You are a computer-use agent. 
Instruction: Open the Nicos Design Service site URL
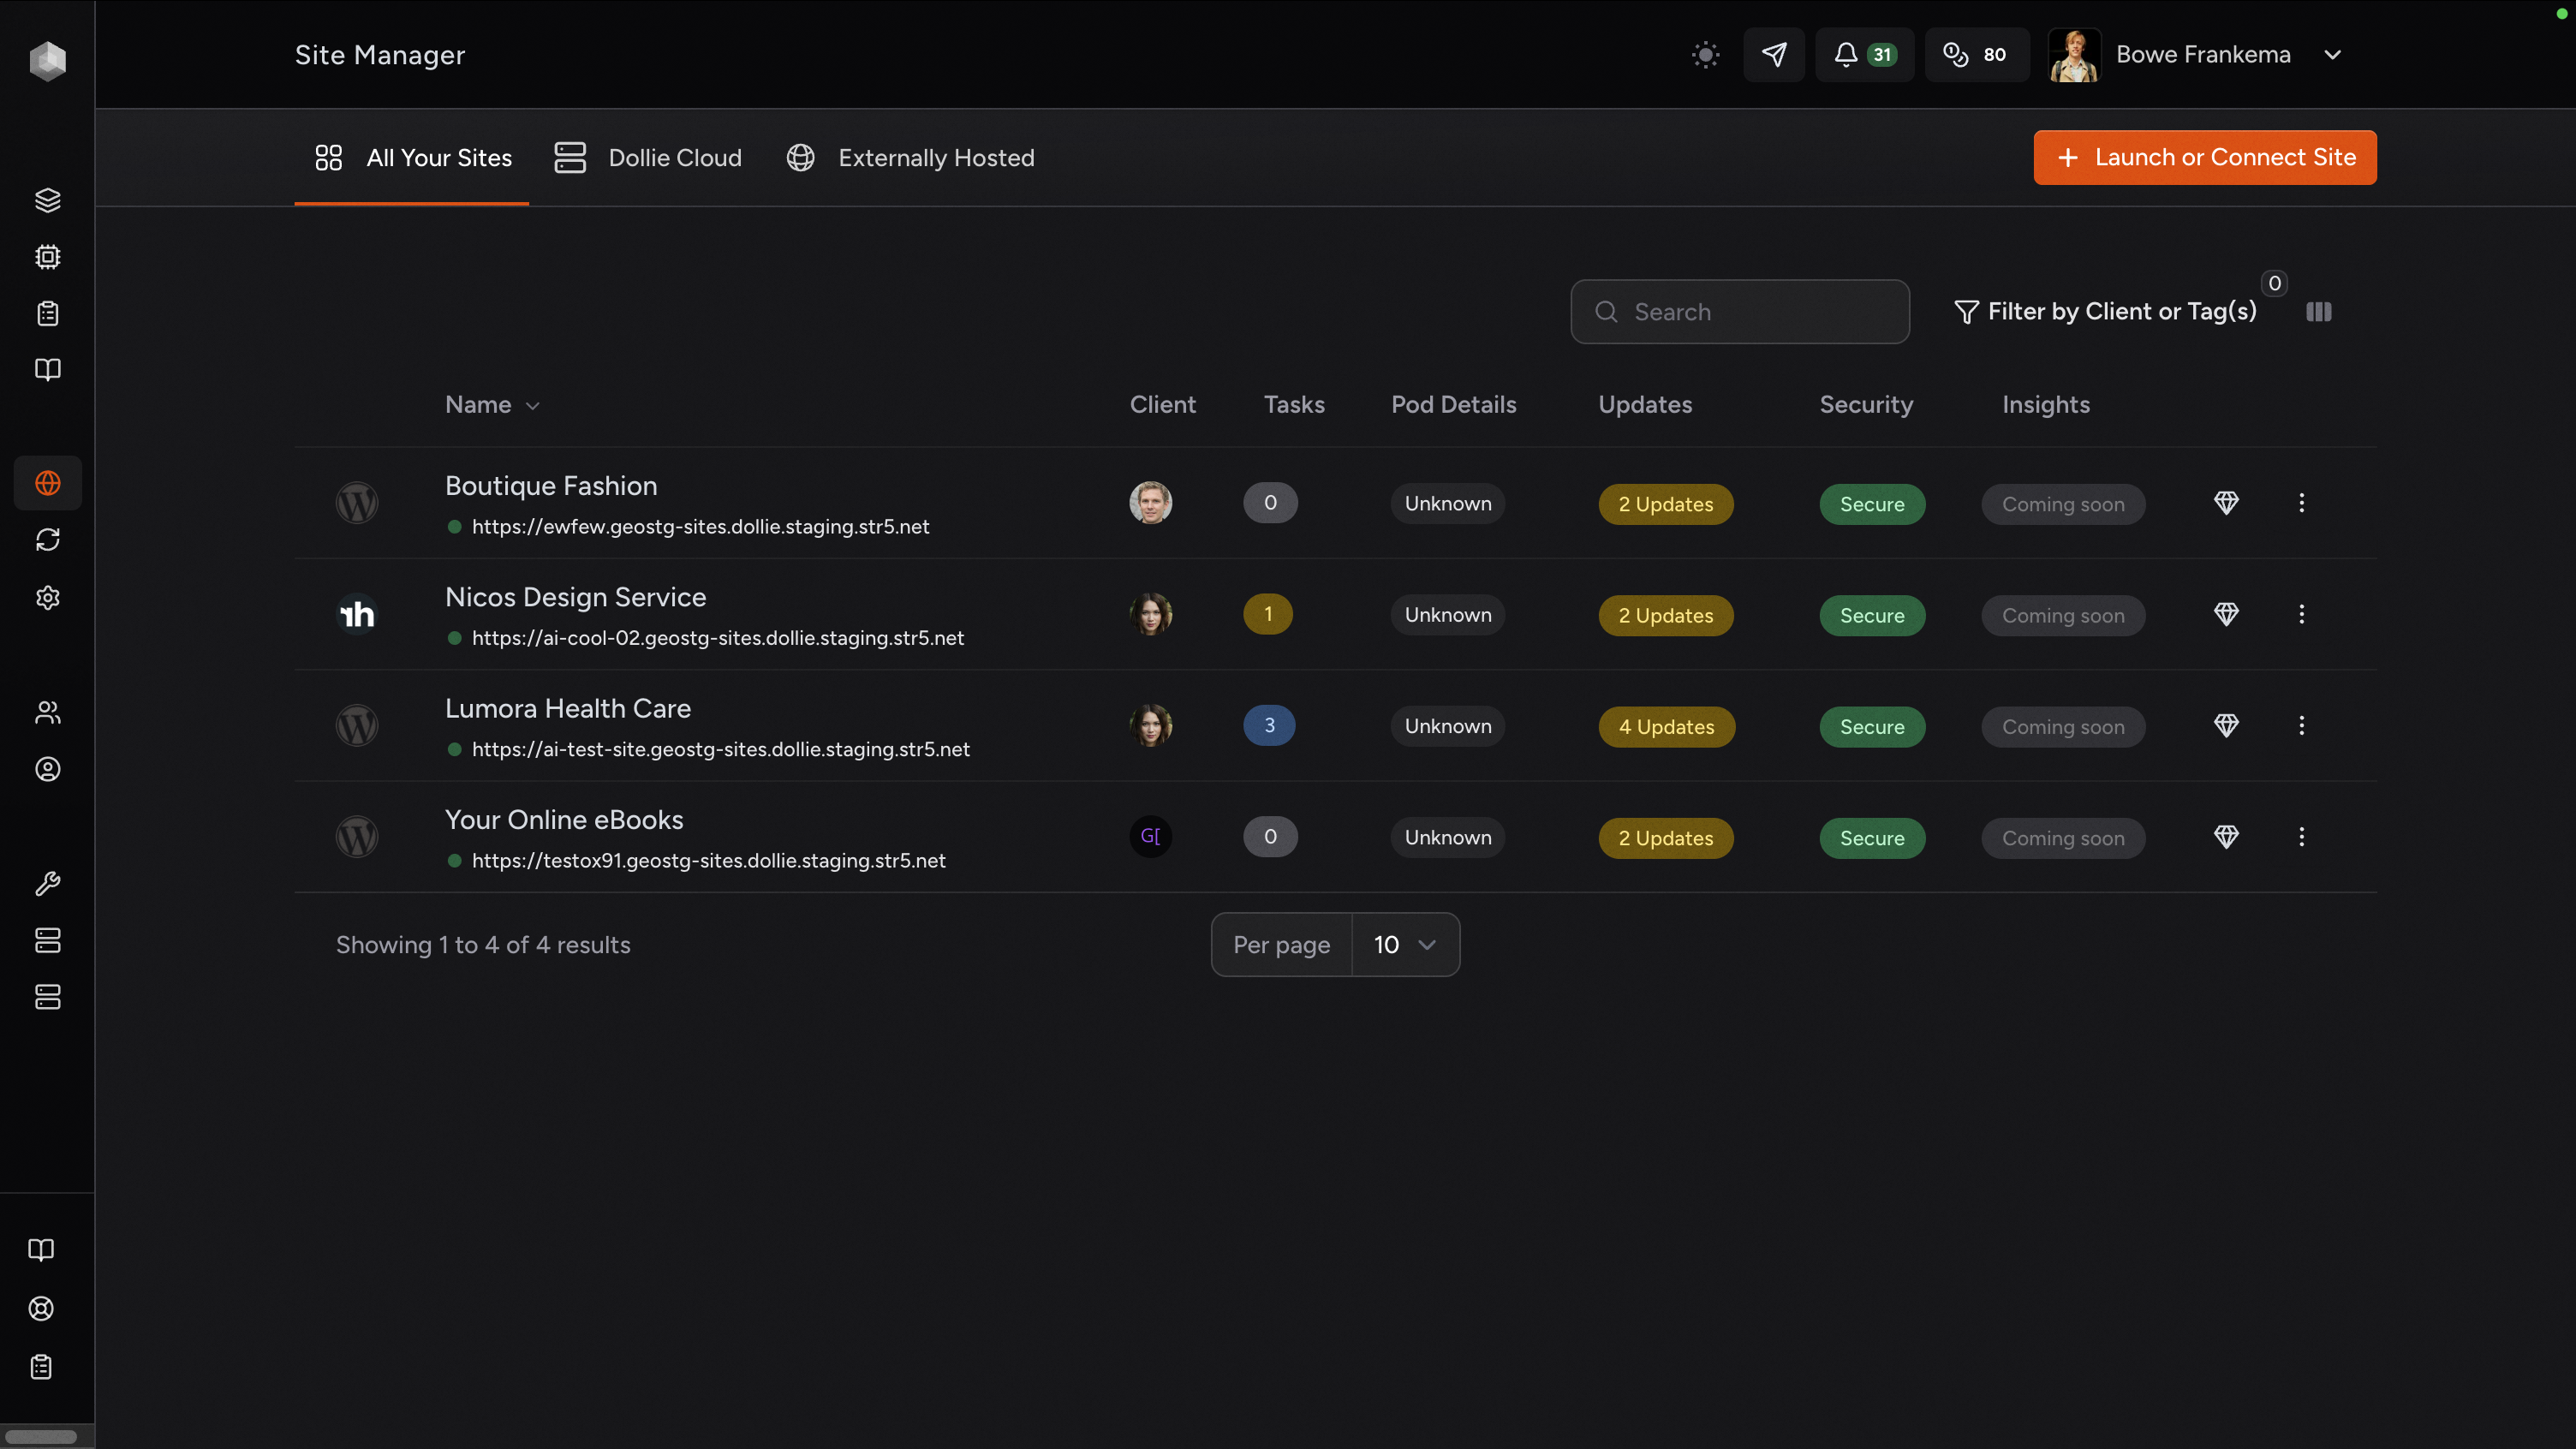point(717,638)
